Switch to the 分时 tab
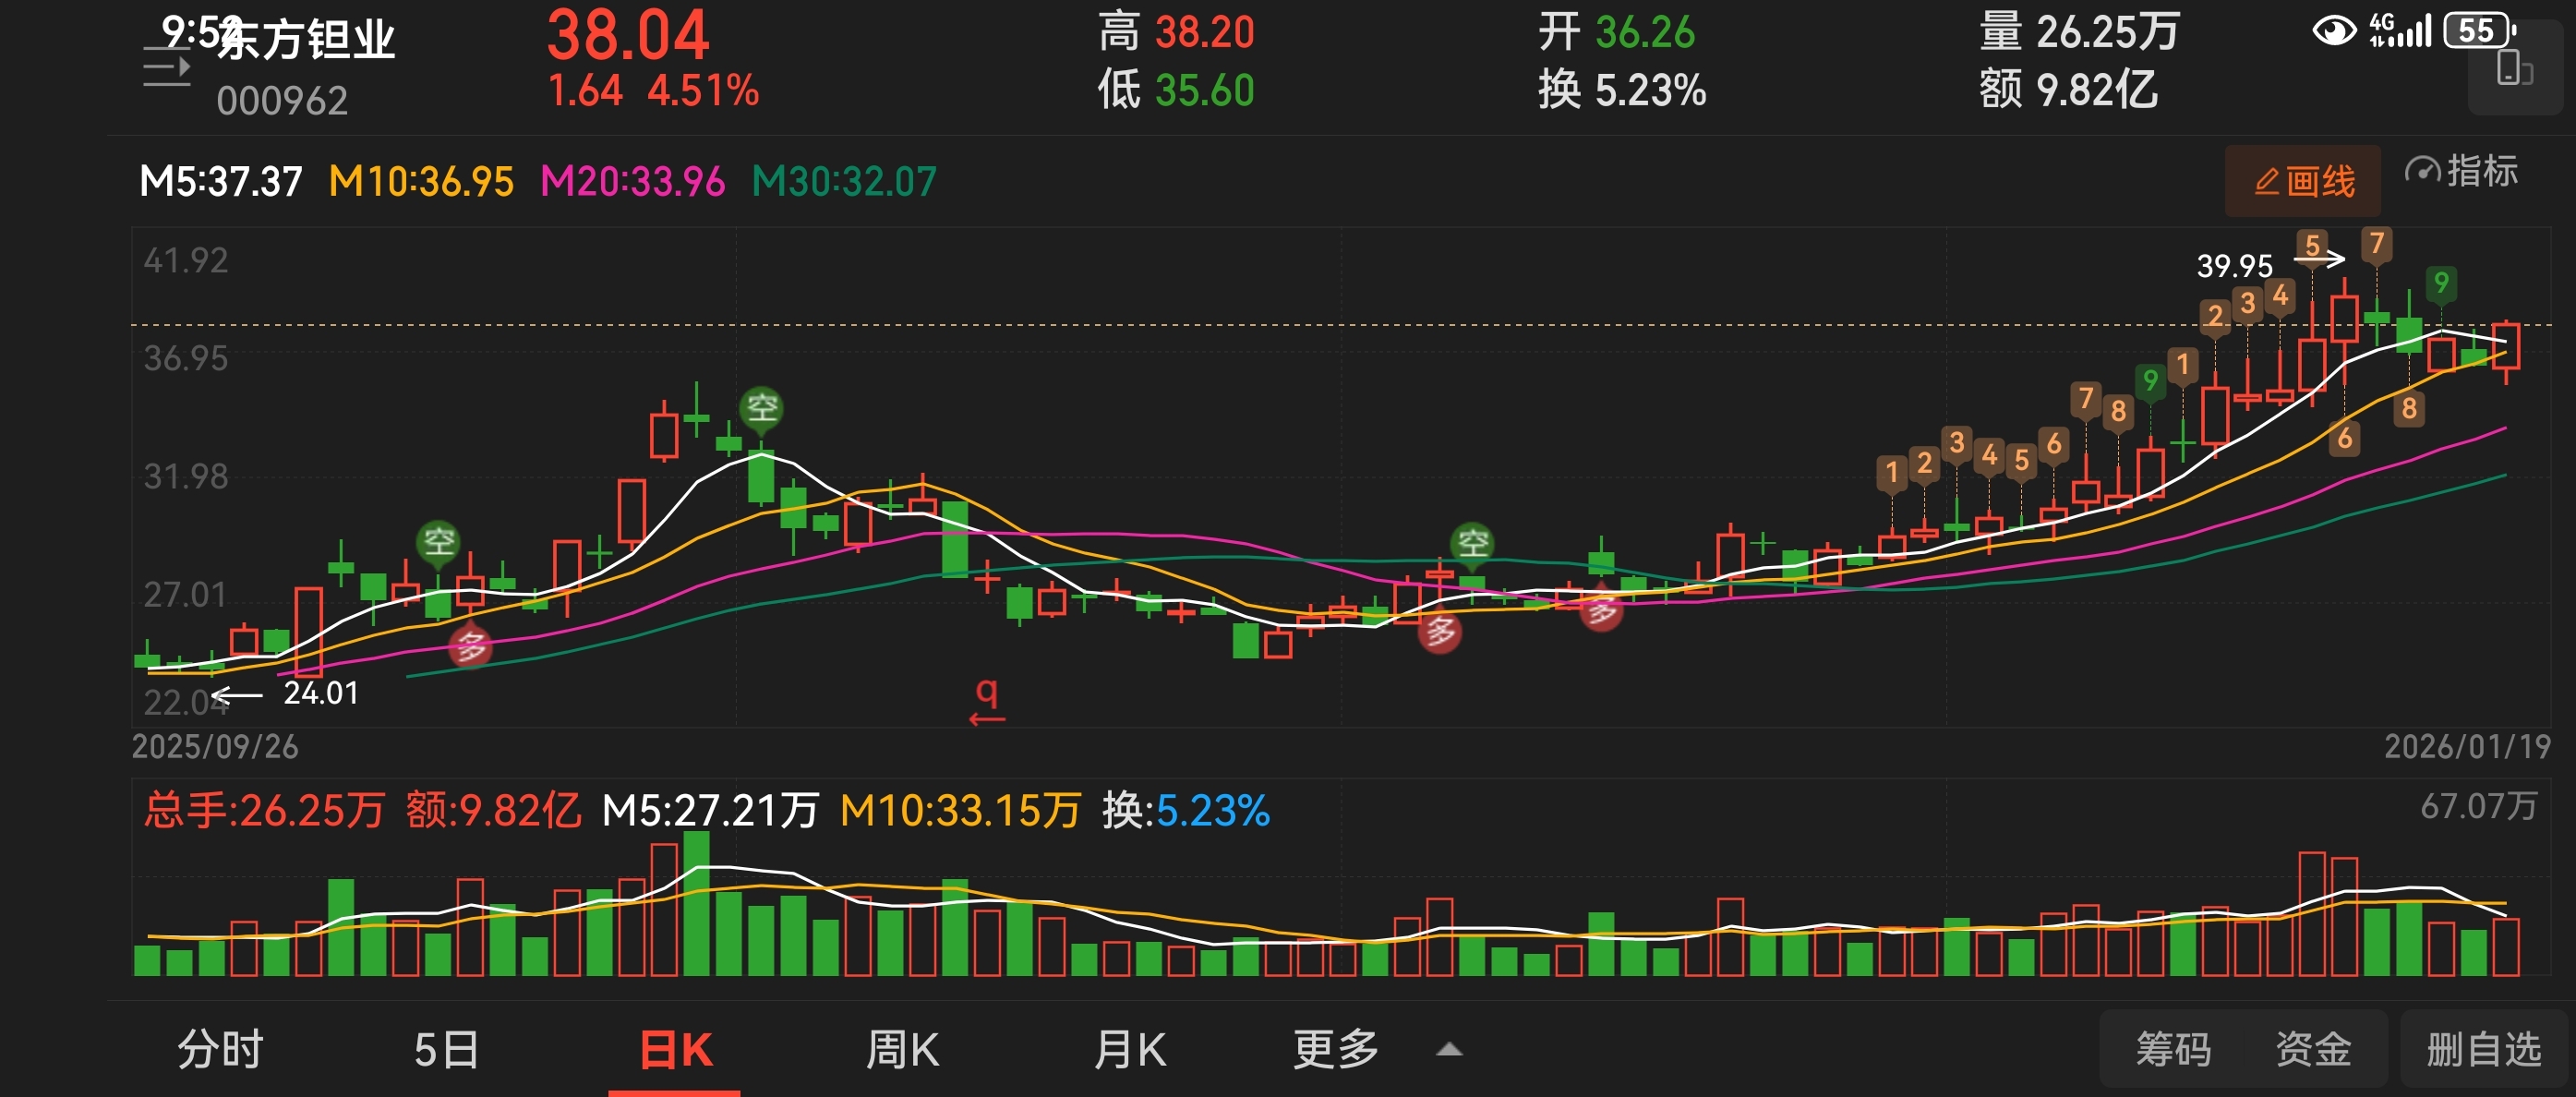This screenshot has width=2576, height=1097. (220, 1049)
